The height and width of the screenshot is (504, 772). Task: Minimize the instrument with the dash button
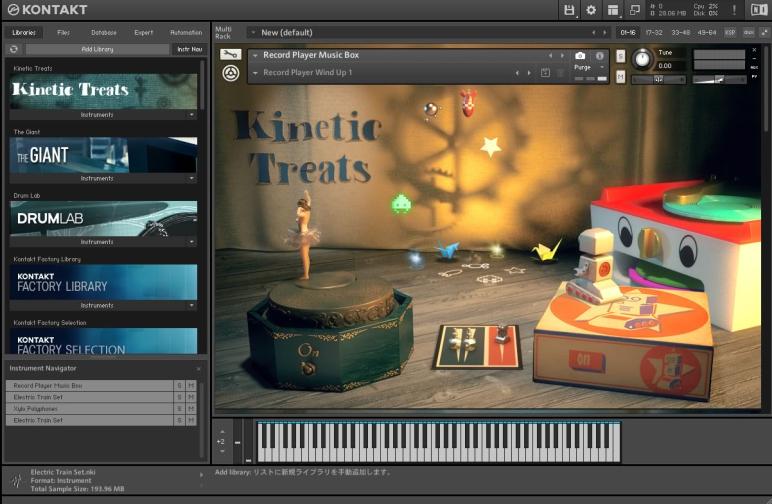pos(754,59)
